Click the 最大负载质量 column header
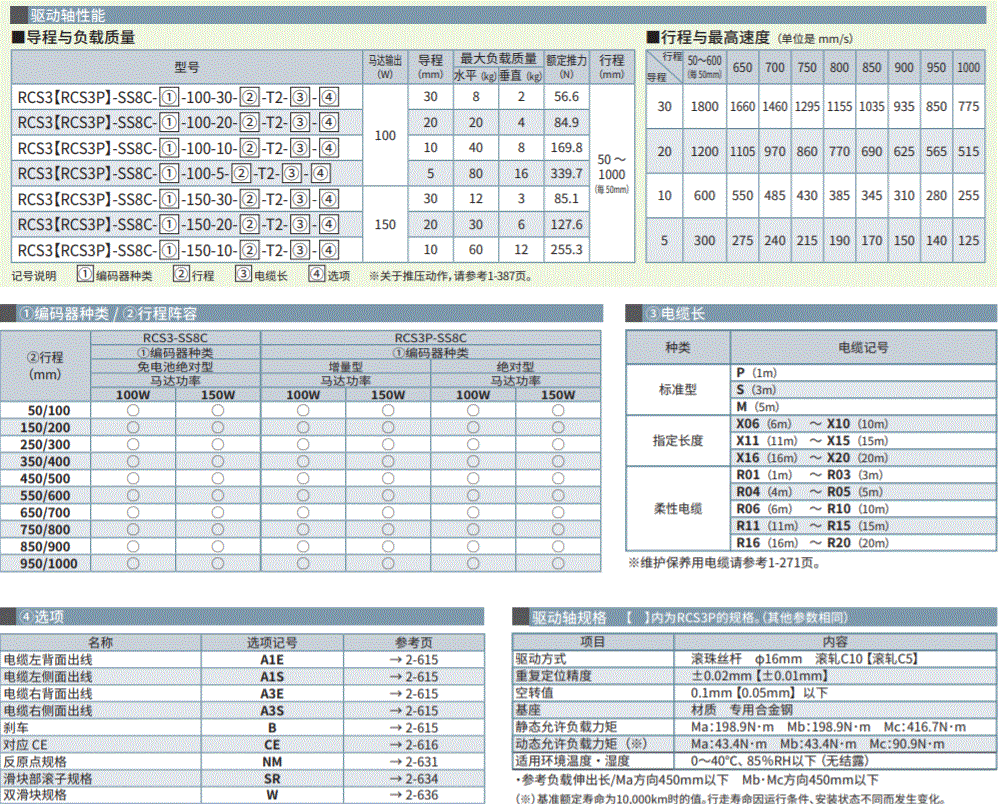 pyautogui.click(x=498, y=59)
